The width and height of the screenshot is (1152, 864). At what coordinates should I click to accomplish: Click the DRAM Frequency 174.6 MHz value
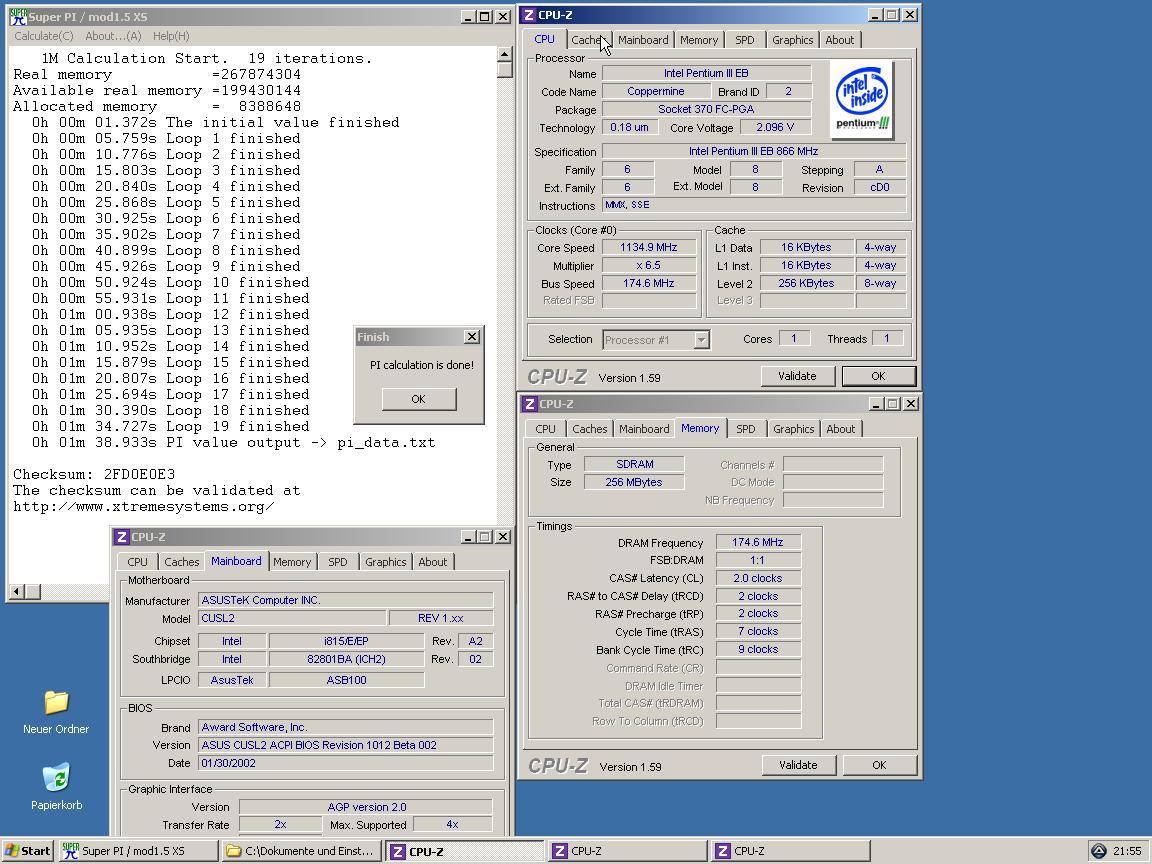(757, 542)
